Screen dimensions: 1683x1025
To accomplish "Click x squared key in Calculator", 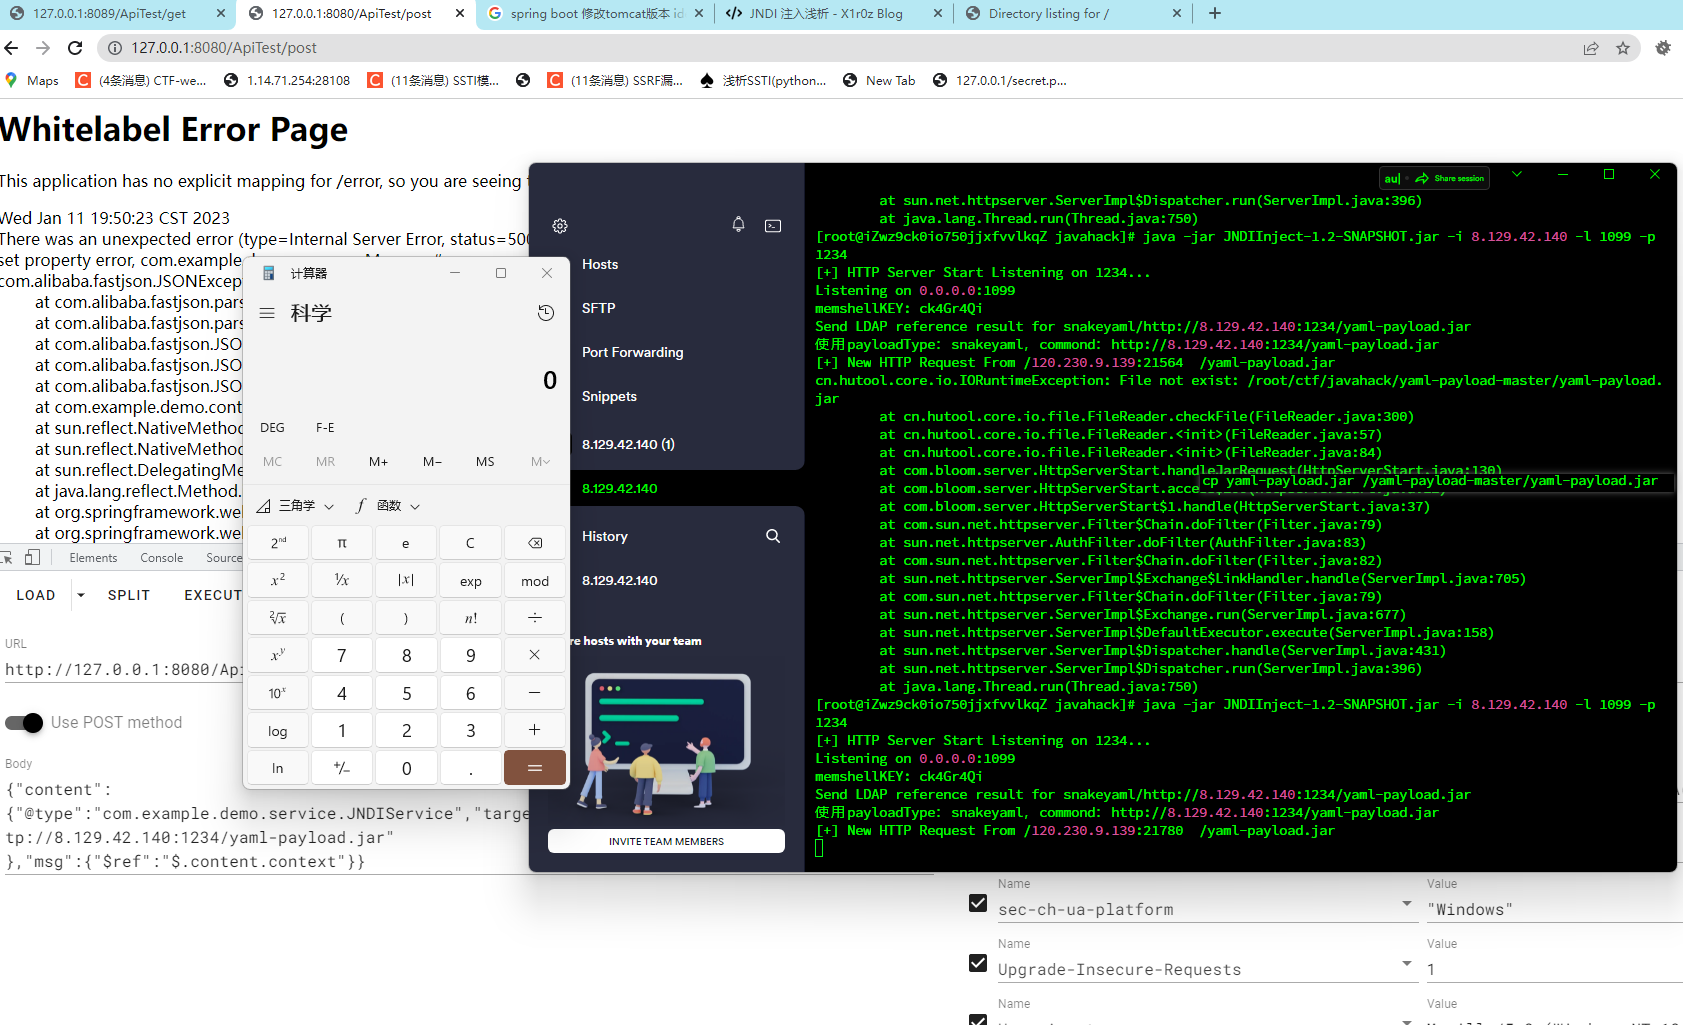I will (278, 580).
